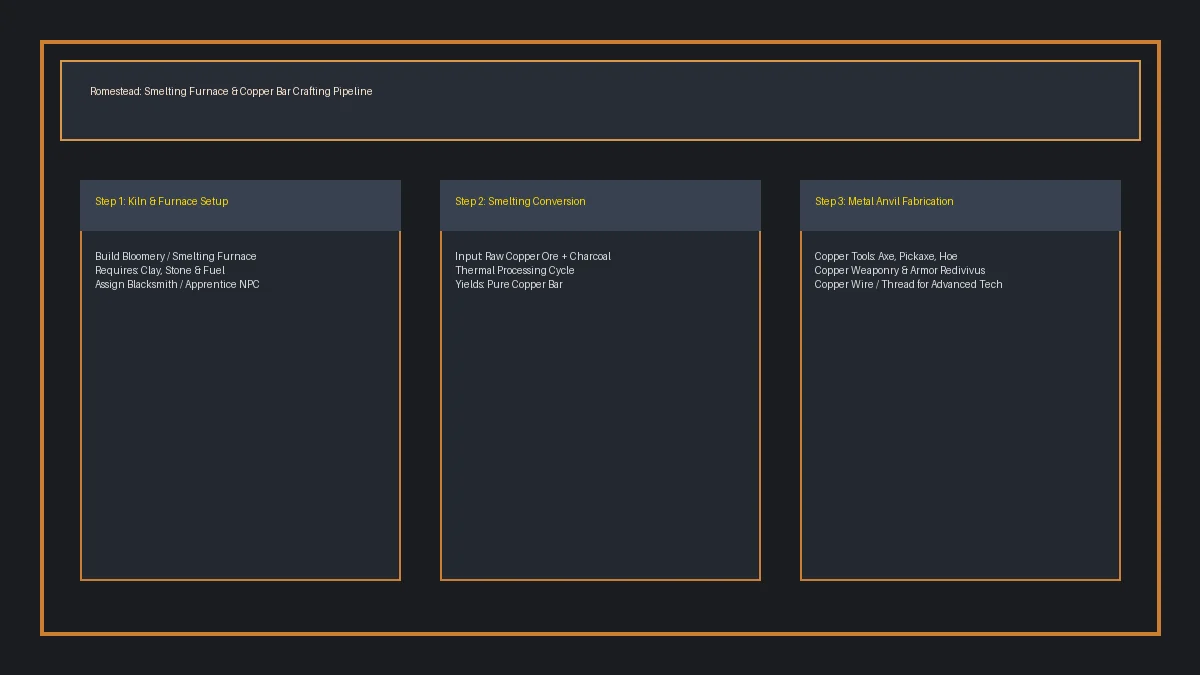1200x675 pixels.
Task: Click Copper Wire / Thread for Advanced Tech
Action: click(909, 284)
